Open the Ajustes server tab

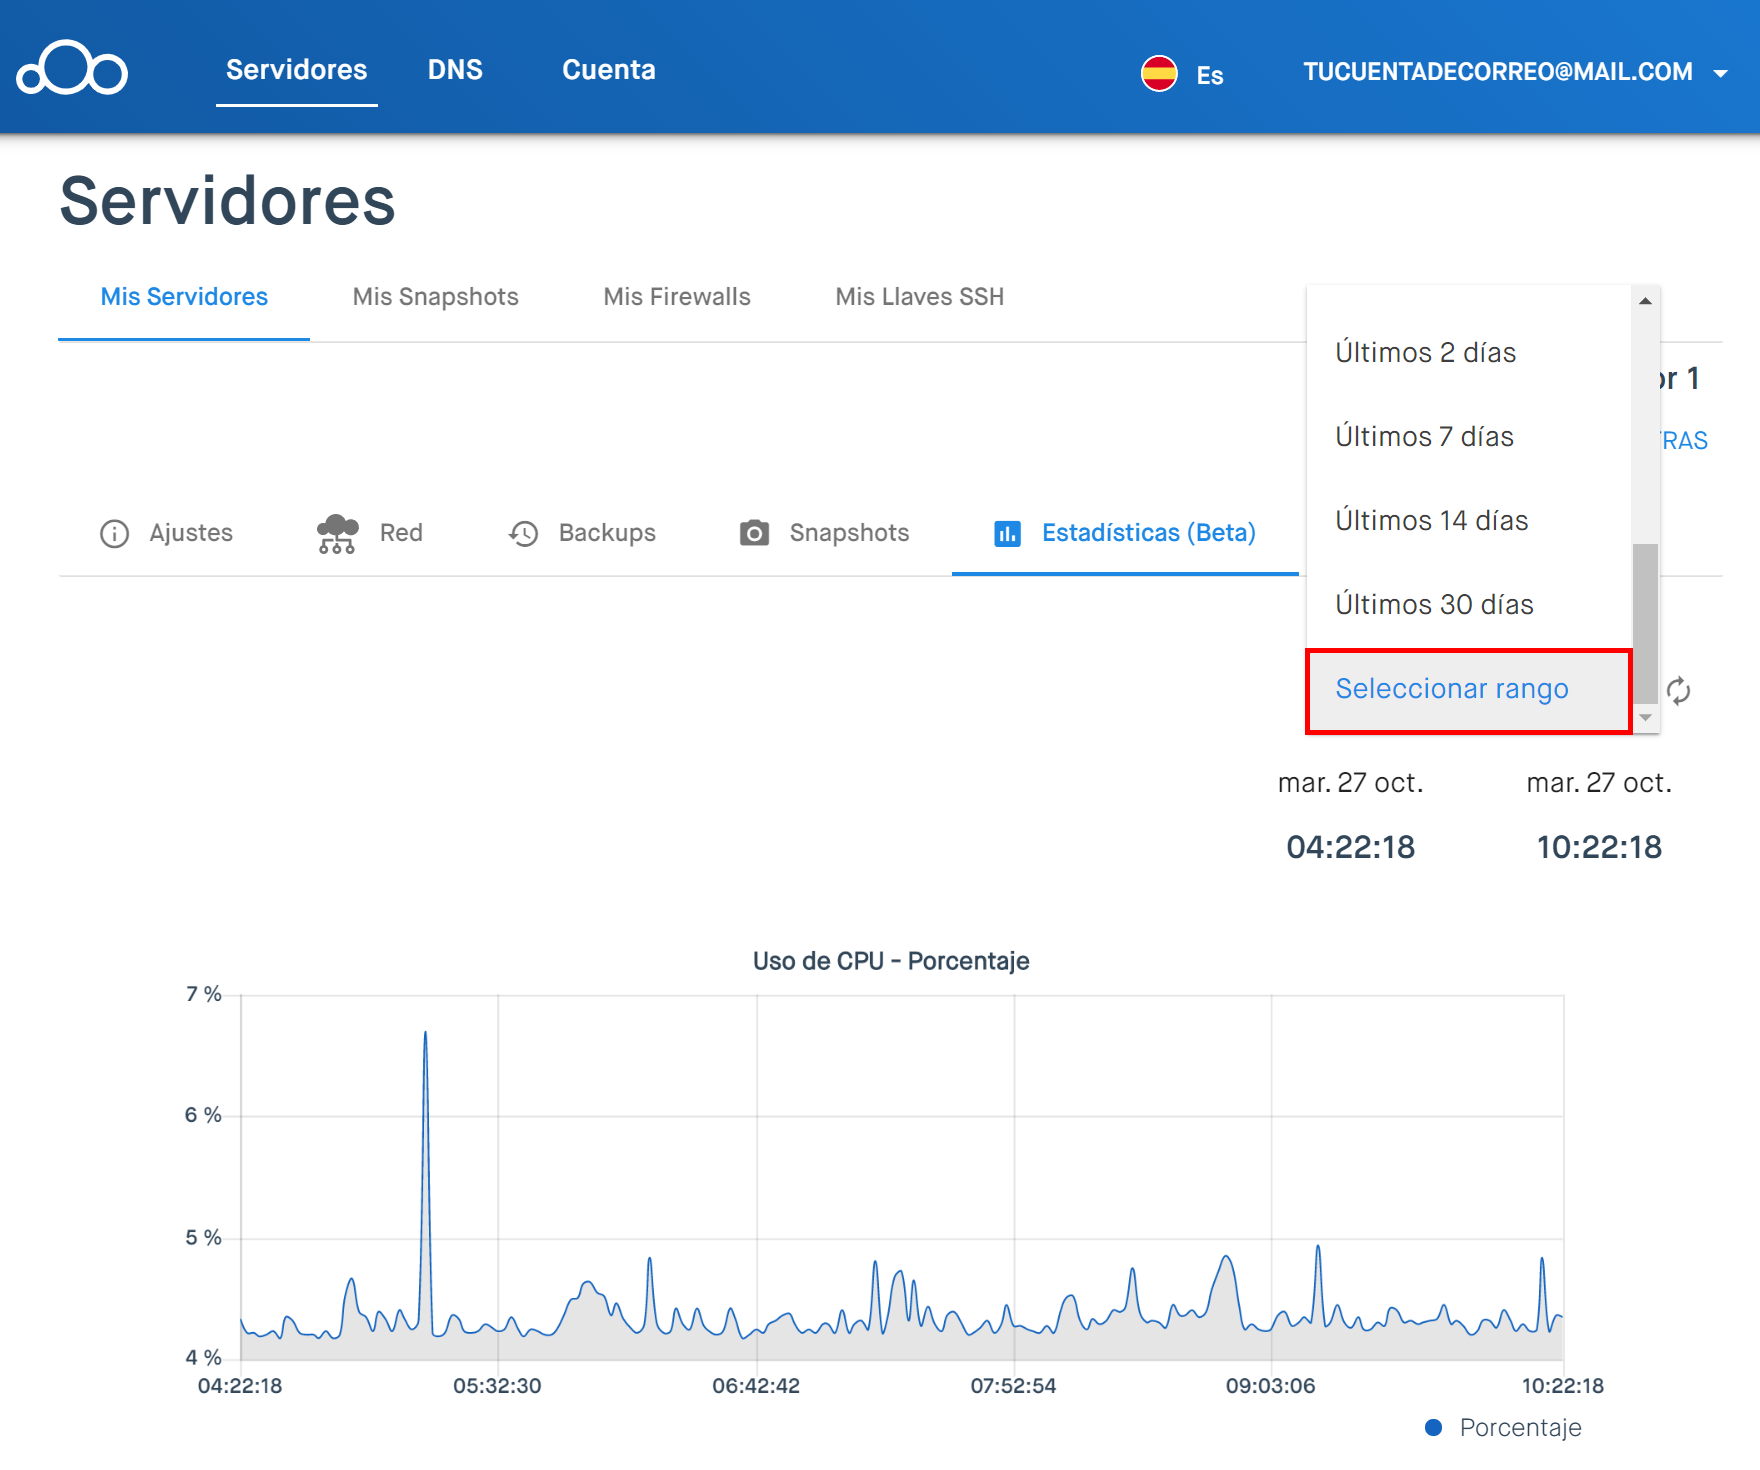click(167, 533)
